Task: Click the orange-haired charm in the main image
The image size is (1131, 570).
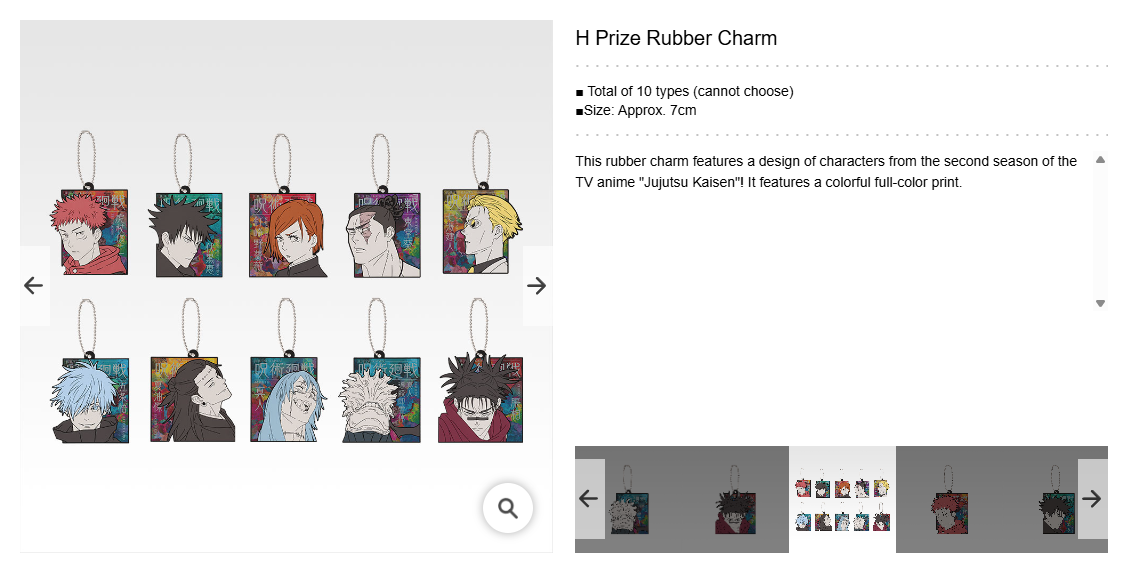Action: point(284,235)
